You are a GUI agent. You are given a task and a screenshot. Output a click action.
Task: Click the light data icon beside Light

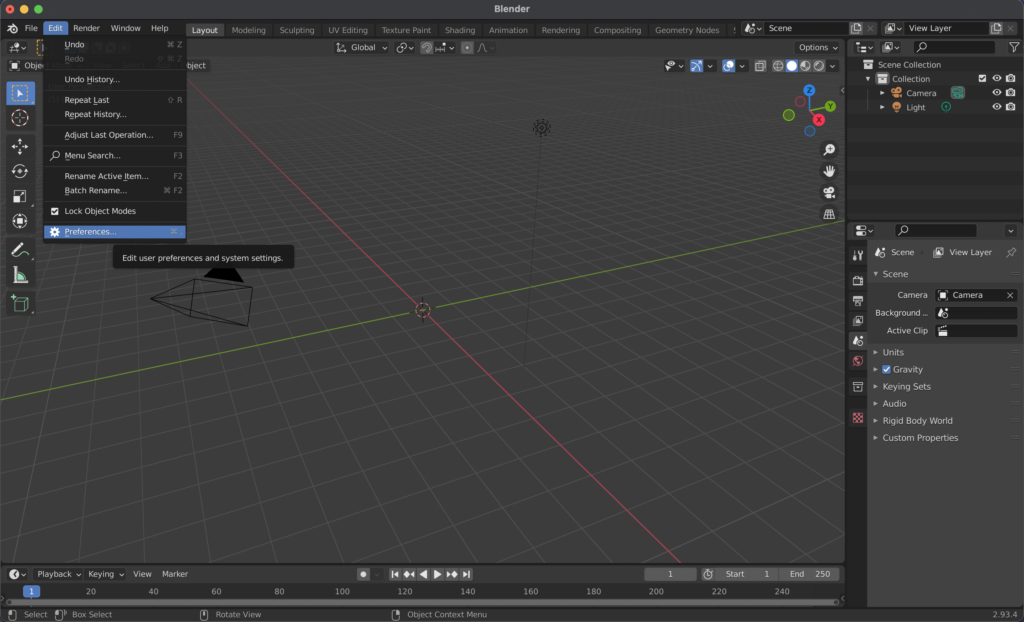tap(946, 107)
